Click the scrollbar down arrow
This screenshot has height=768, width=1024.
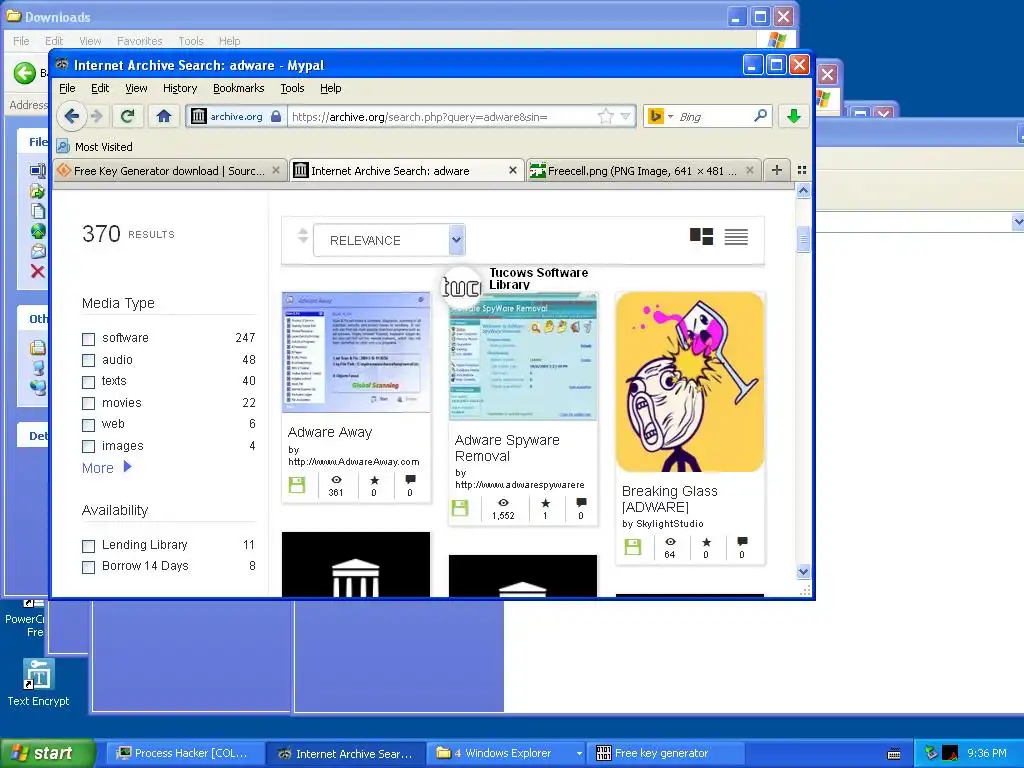(x=803, y=571)
